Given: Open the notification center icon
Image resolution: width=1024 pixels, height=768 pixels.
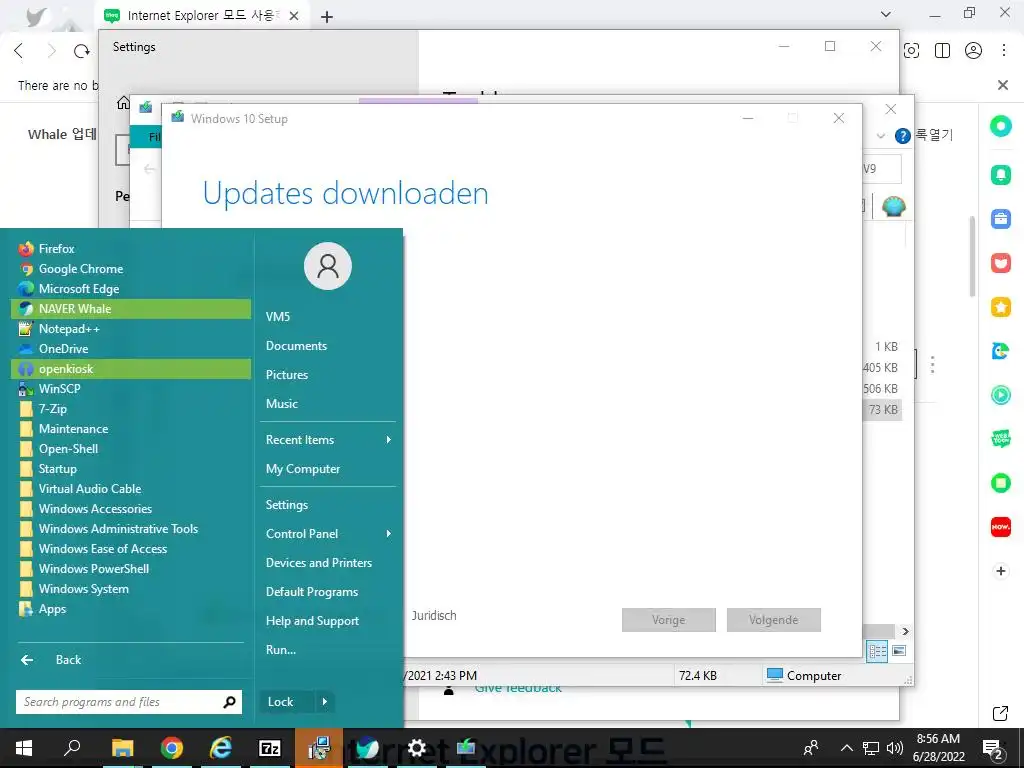Looking at the screenshot, I should (993, 749).
